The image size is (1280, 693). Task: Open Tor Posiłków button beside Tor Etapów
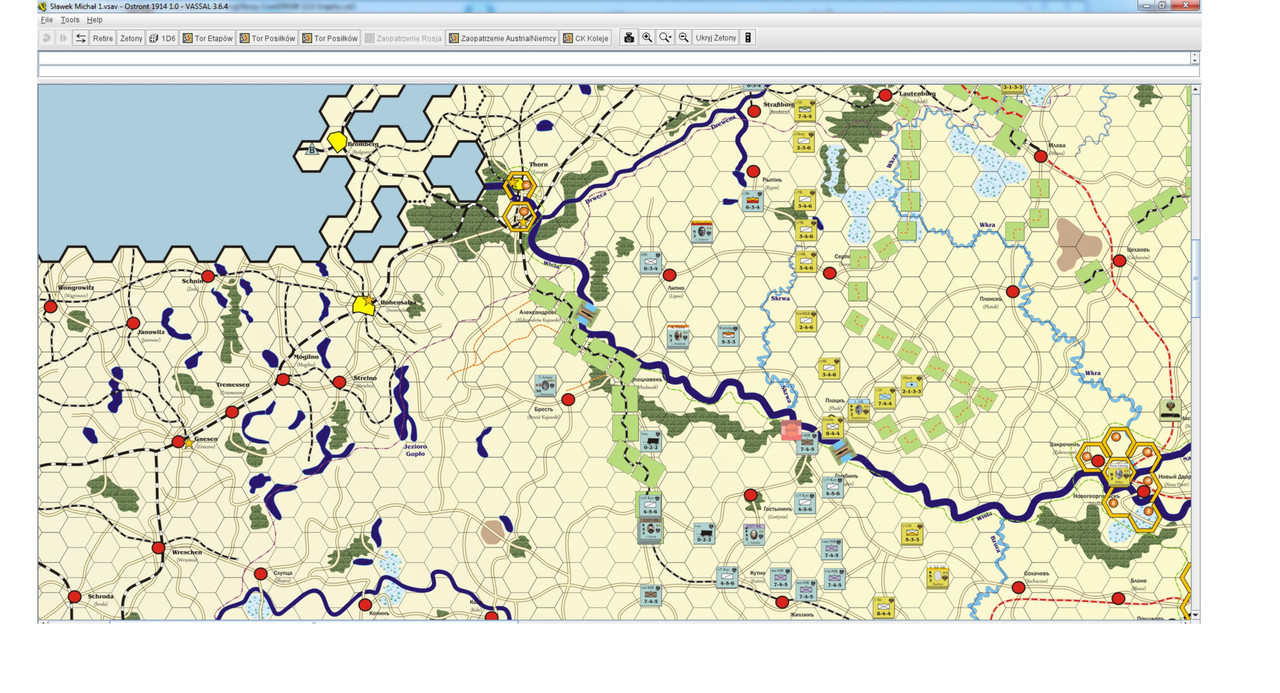(x=267, y=38)
